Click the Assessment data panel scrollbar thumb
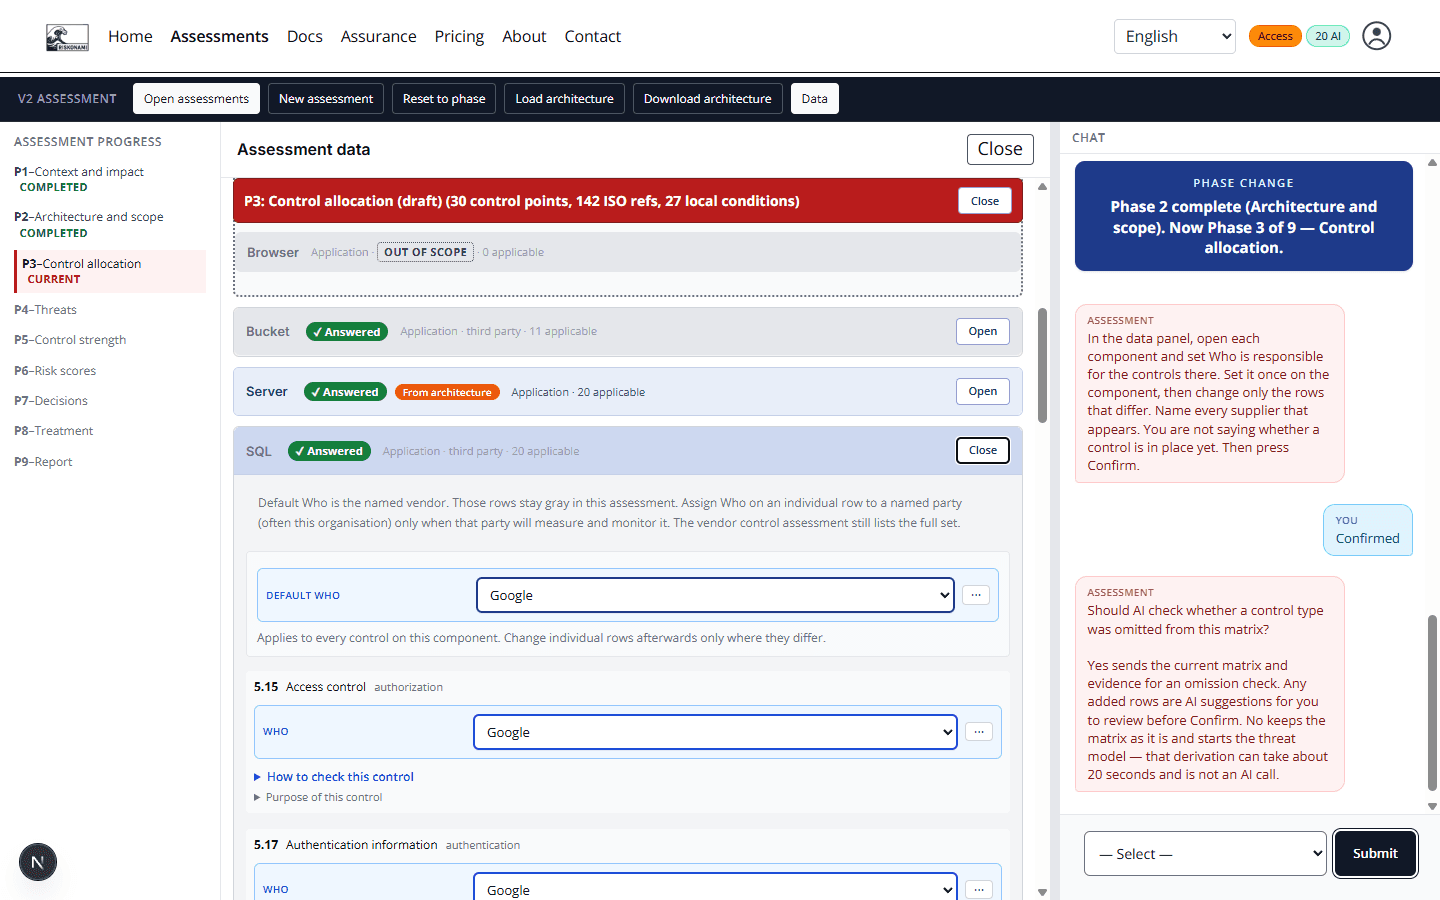Screen dimensions: 1440x900 click(x=1043, y=365)
